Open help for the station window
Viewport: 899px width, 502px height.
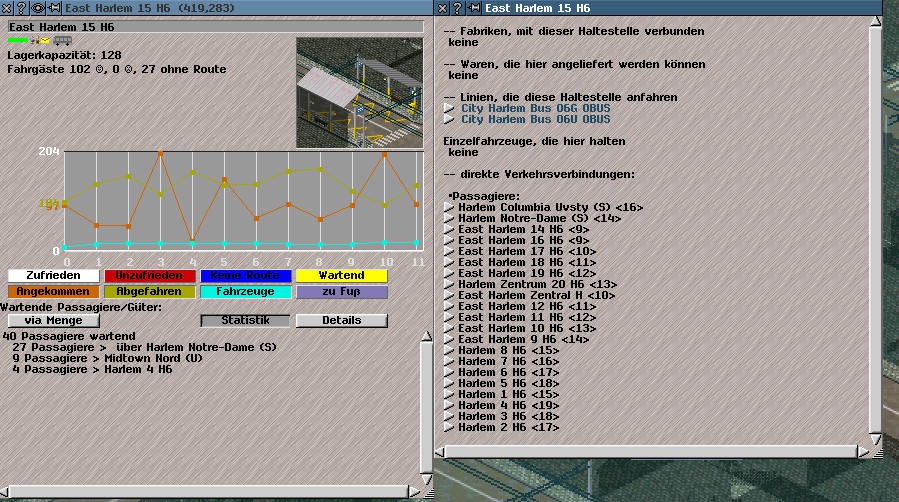(23, 7)
